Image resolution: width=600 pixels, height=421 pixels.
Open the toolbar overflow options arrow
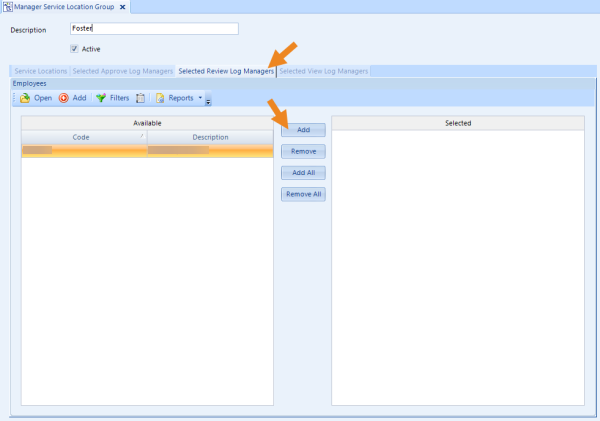(208, 102)
